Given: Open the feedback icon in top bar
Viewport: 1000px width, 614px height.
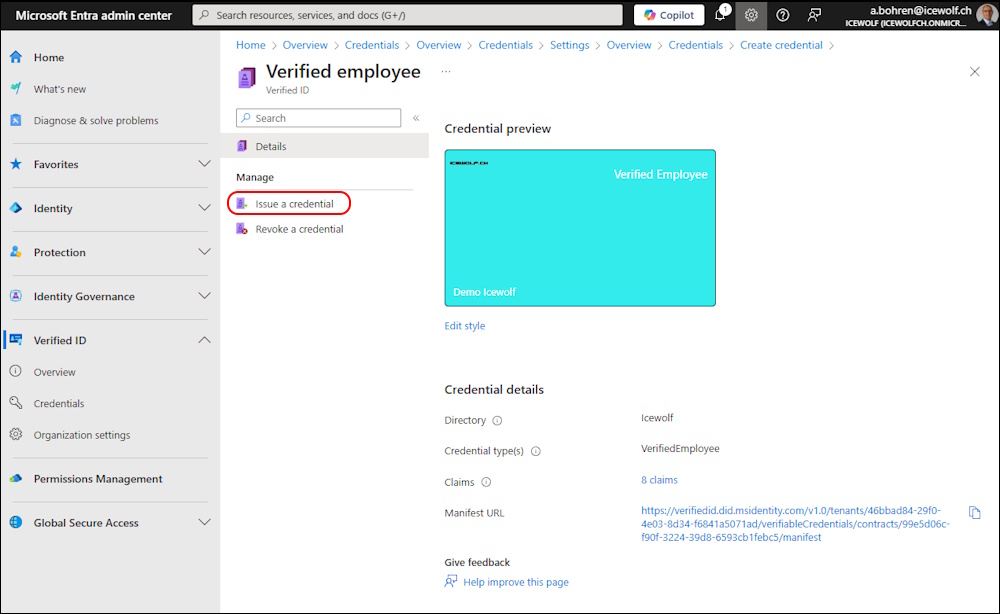Looking at the screenshot, I should coord(814,15).
